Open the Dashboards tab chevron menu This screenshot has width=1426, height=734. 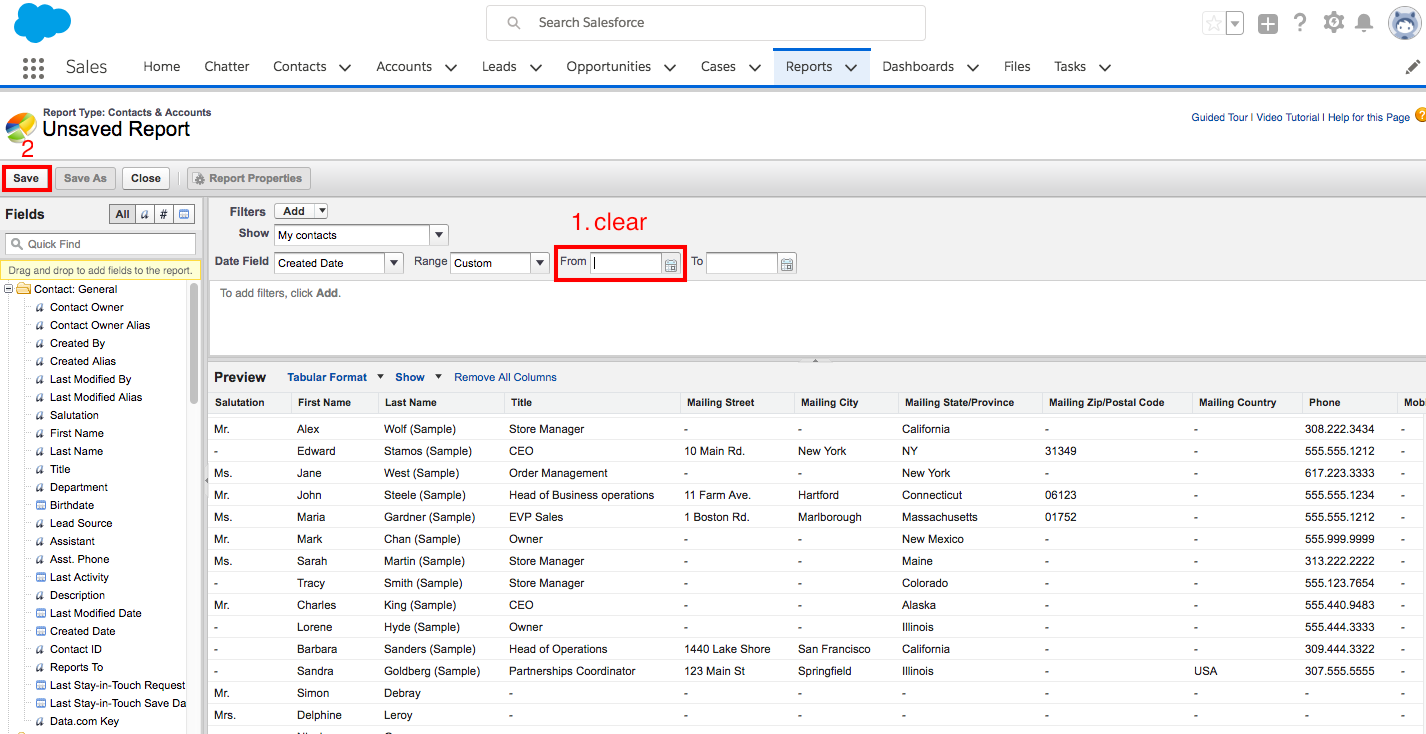973,68
